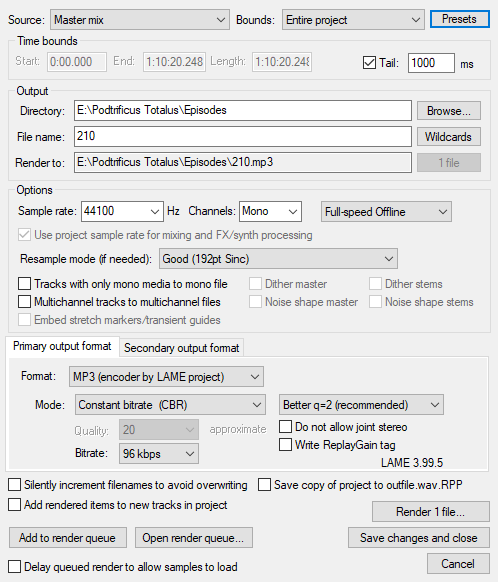Click the Render 1 file... button
498x582 pixels.
(430, 512)
